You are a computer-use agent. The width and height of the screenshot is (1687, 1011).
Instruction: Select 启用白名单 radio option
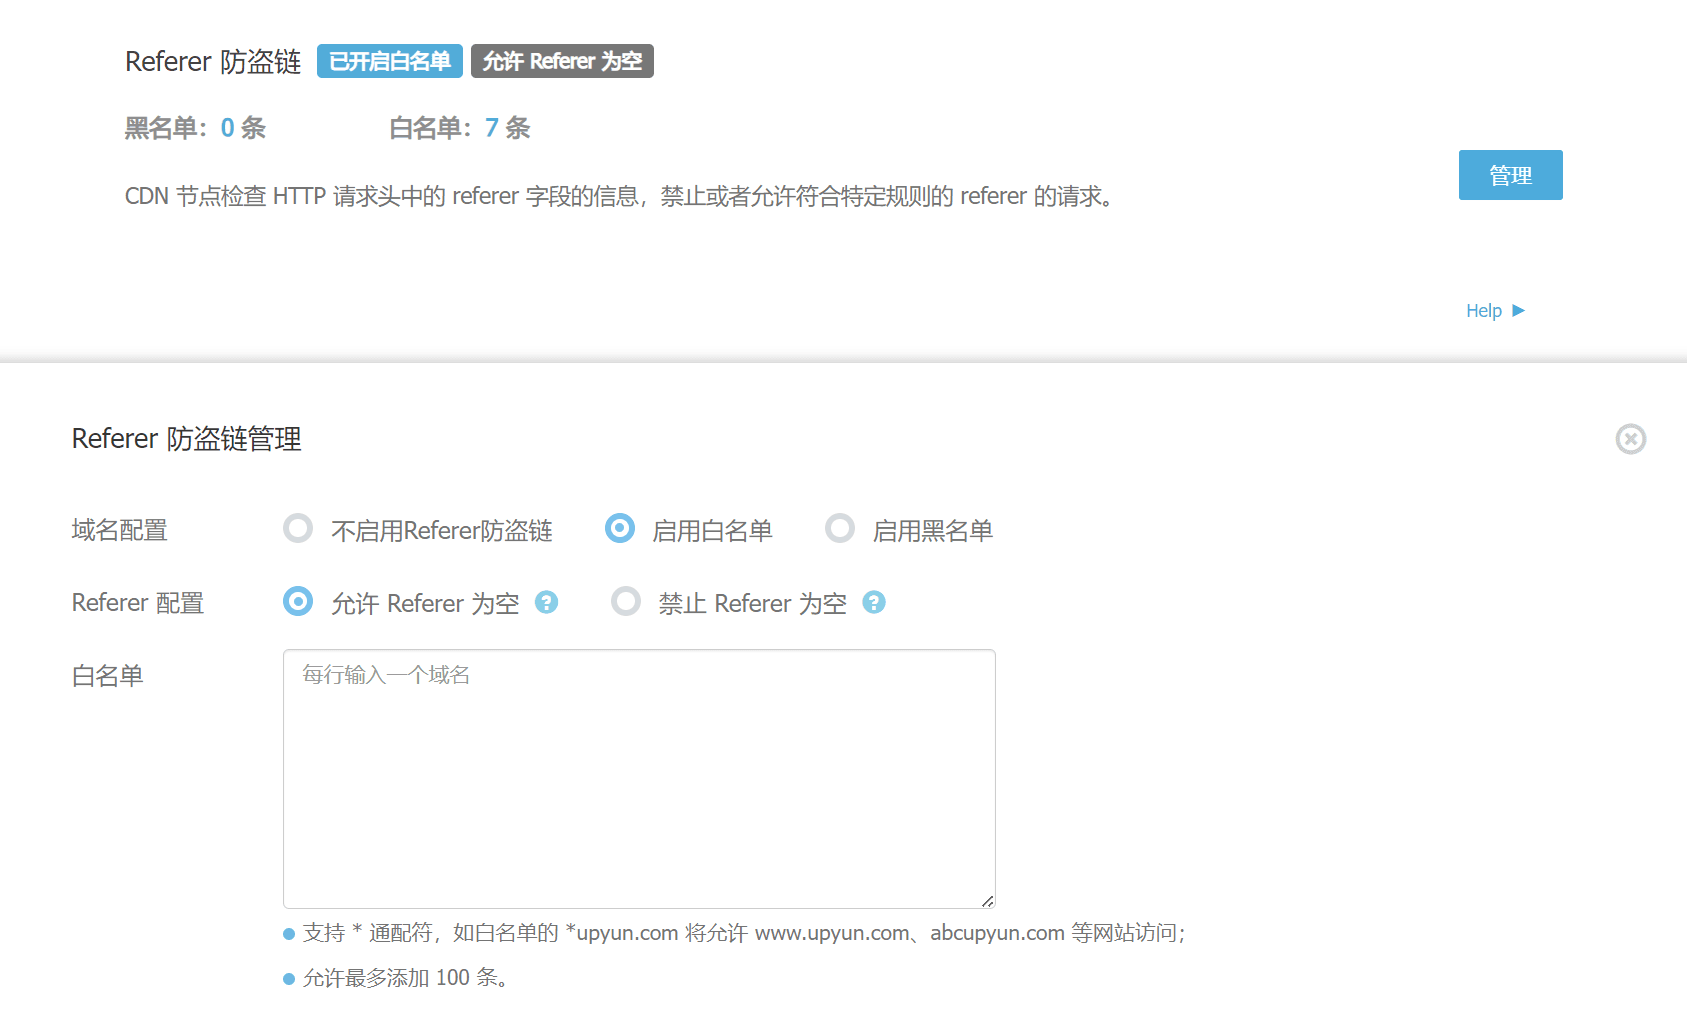(x=620, y=528)
